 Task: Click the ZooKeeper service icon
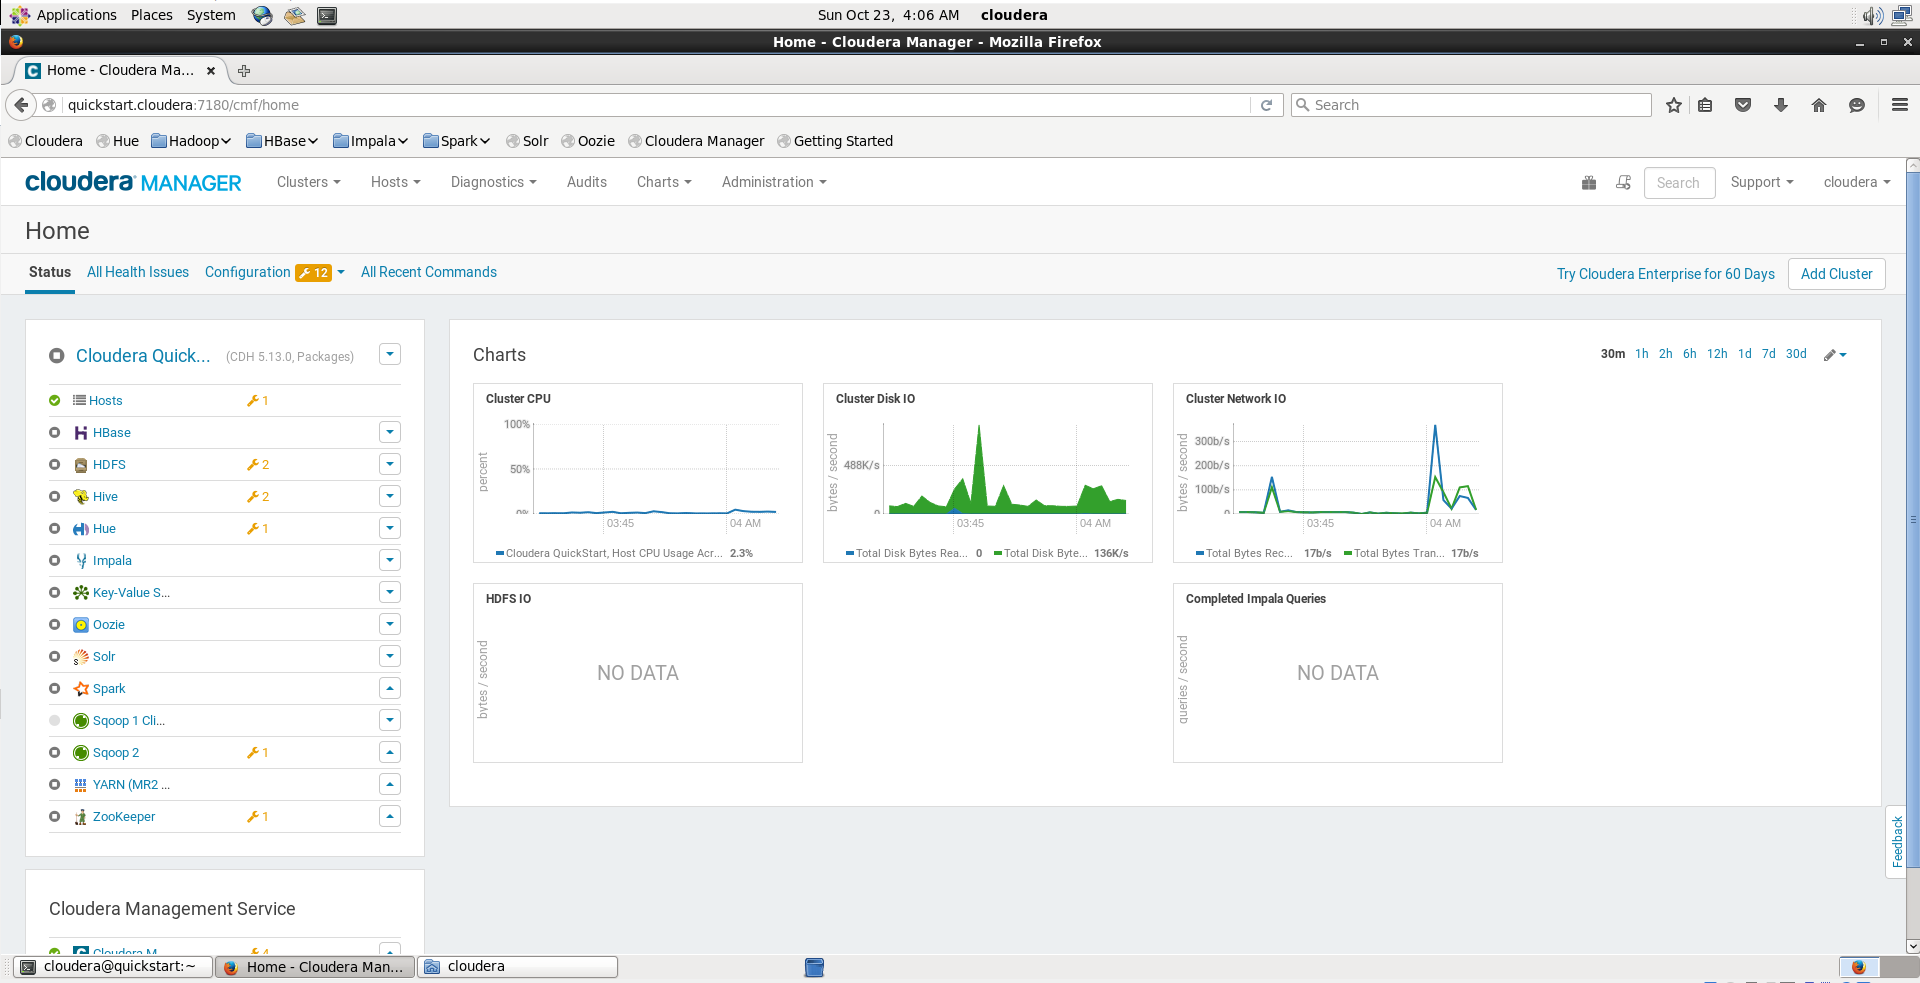pos(81,817)
